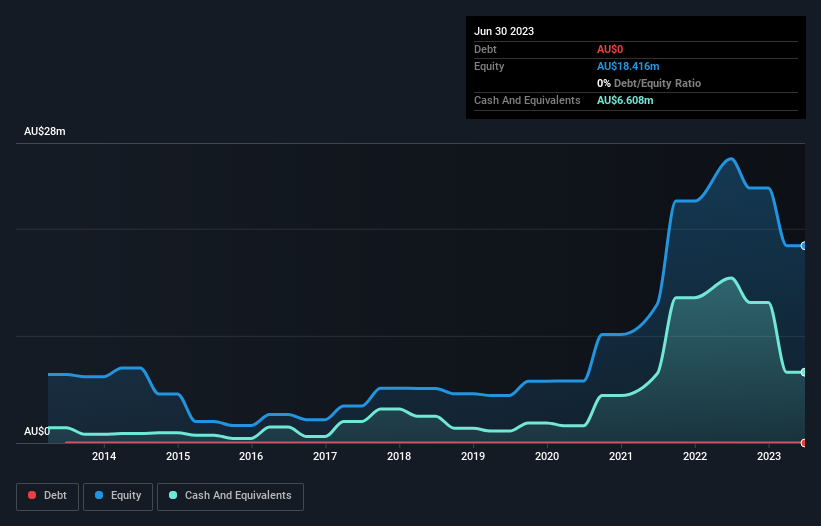
Task: Click Cash And Equivalents label in tooltip
Action: pyautogui.click(x=527, y=100)
